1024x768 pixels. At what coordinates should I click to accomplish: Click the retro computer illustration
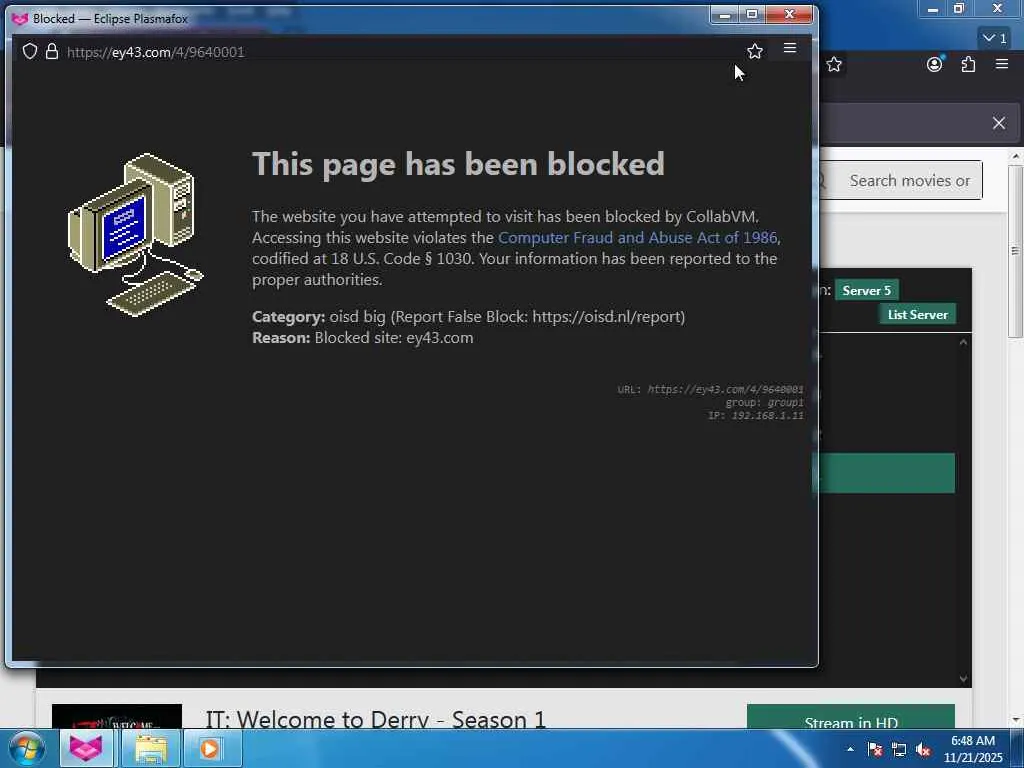click(x=136, y=234)
